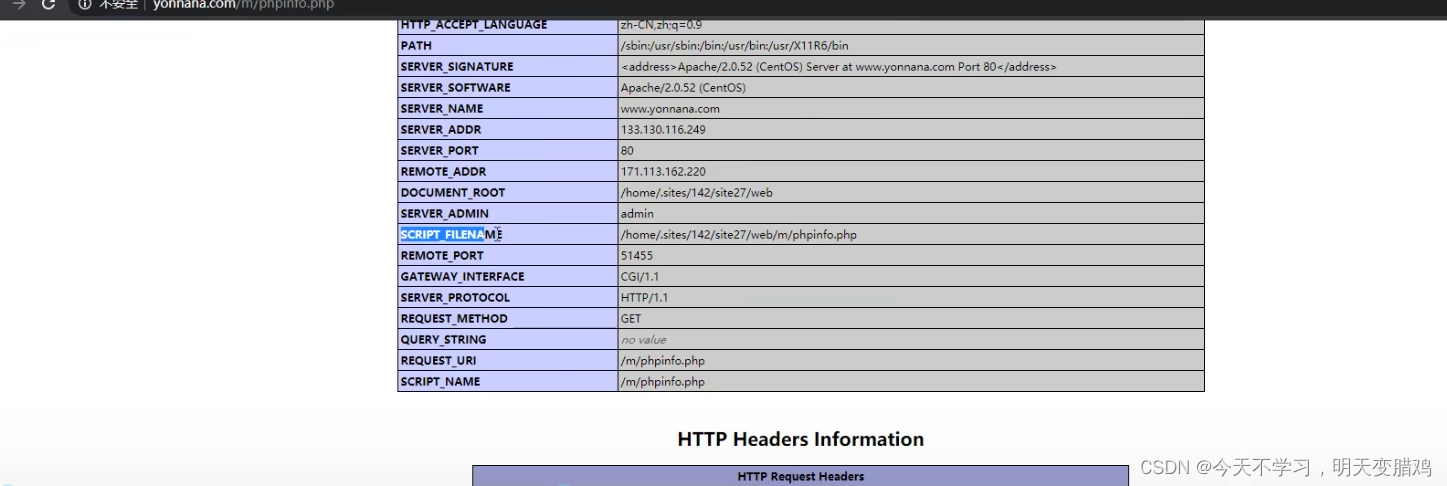Click the Apache/2.0.52 (CentOS) software value

pyautogui.click(x=683, y=88)
